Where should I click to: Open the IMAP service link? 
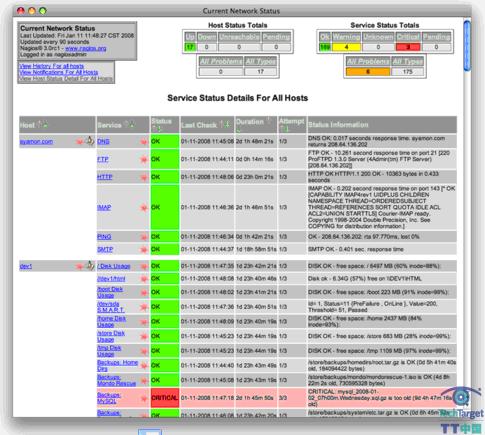tap(104, 208)
